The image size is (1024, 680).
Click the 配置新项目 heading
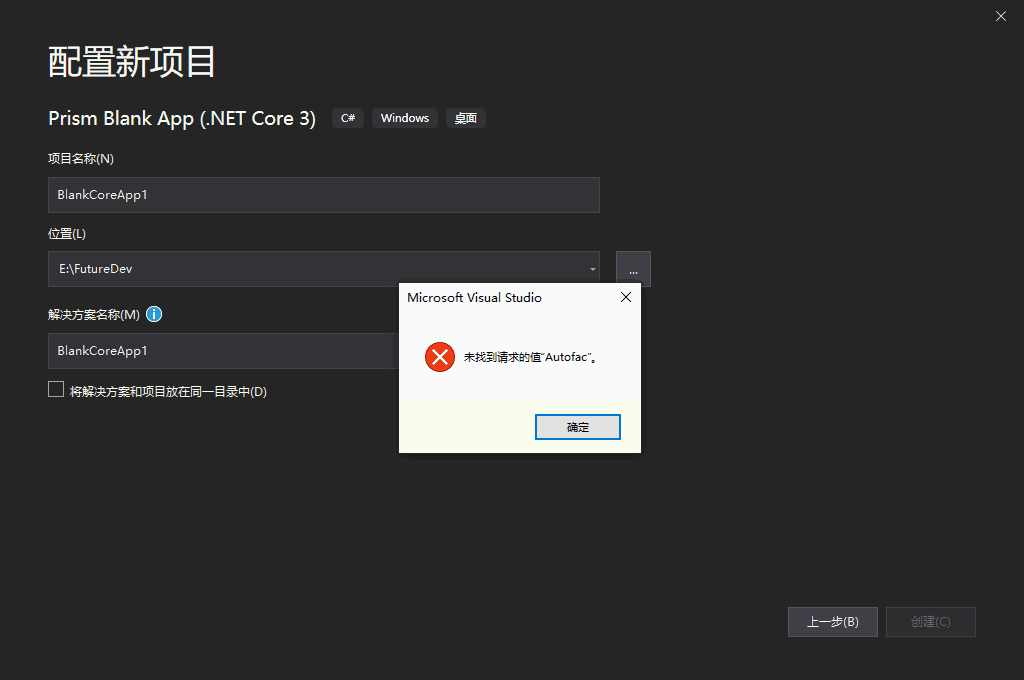tap(132, 62)
